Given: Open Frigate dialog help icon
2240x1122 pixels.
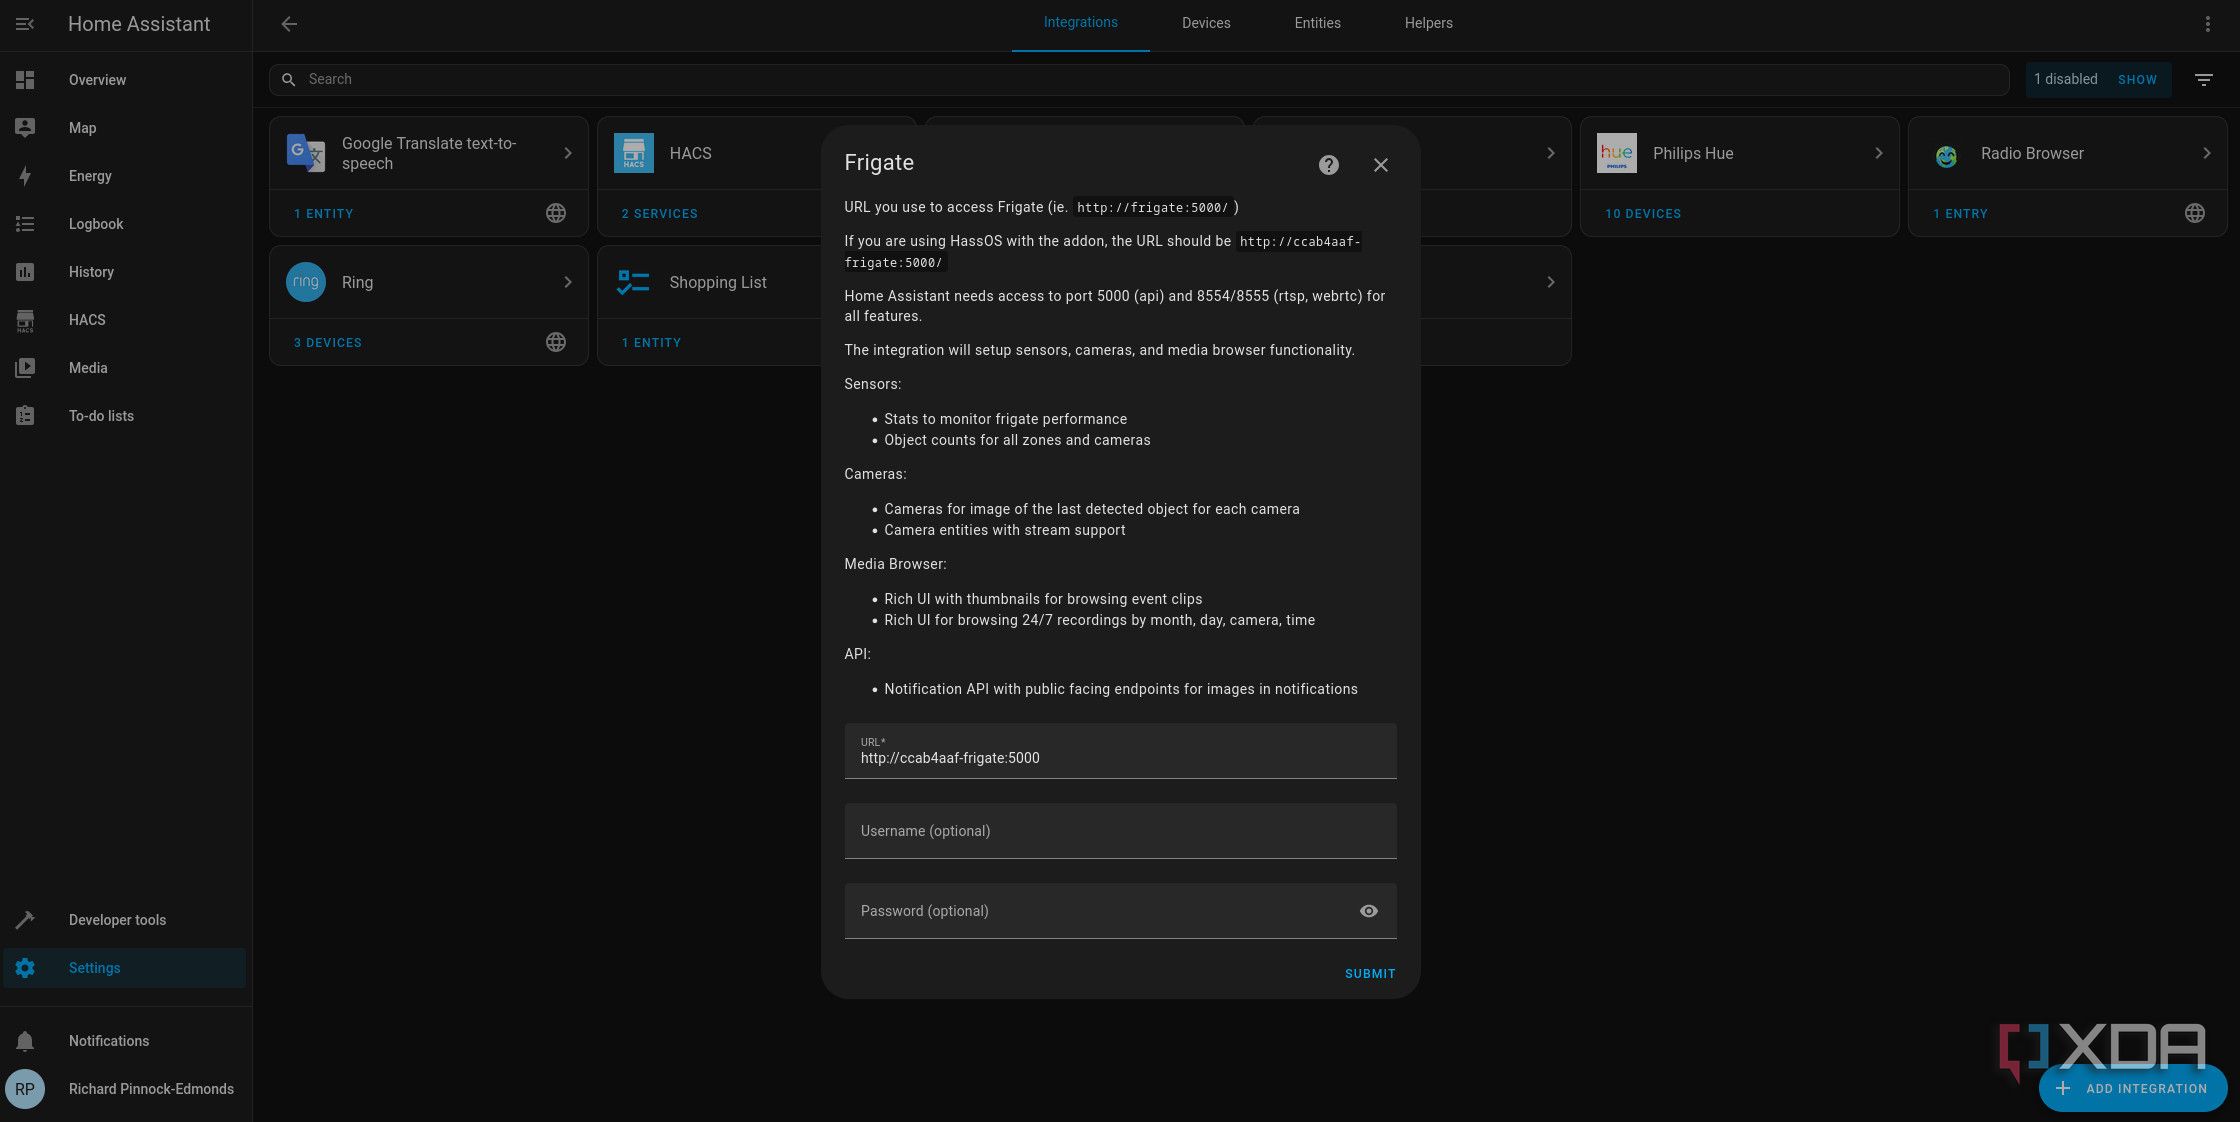Looking at the screenshot, I should point(1328,165).
